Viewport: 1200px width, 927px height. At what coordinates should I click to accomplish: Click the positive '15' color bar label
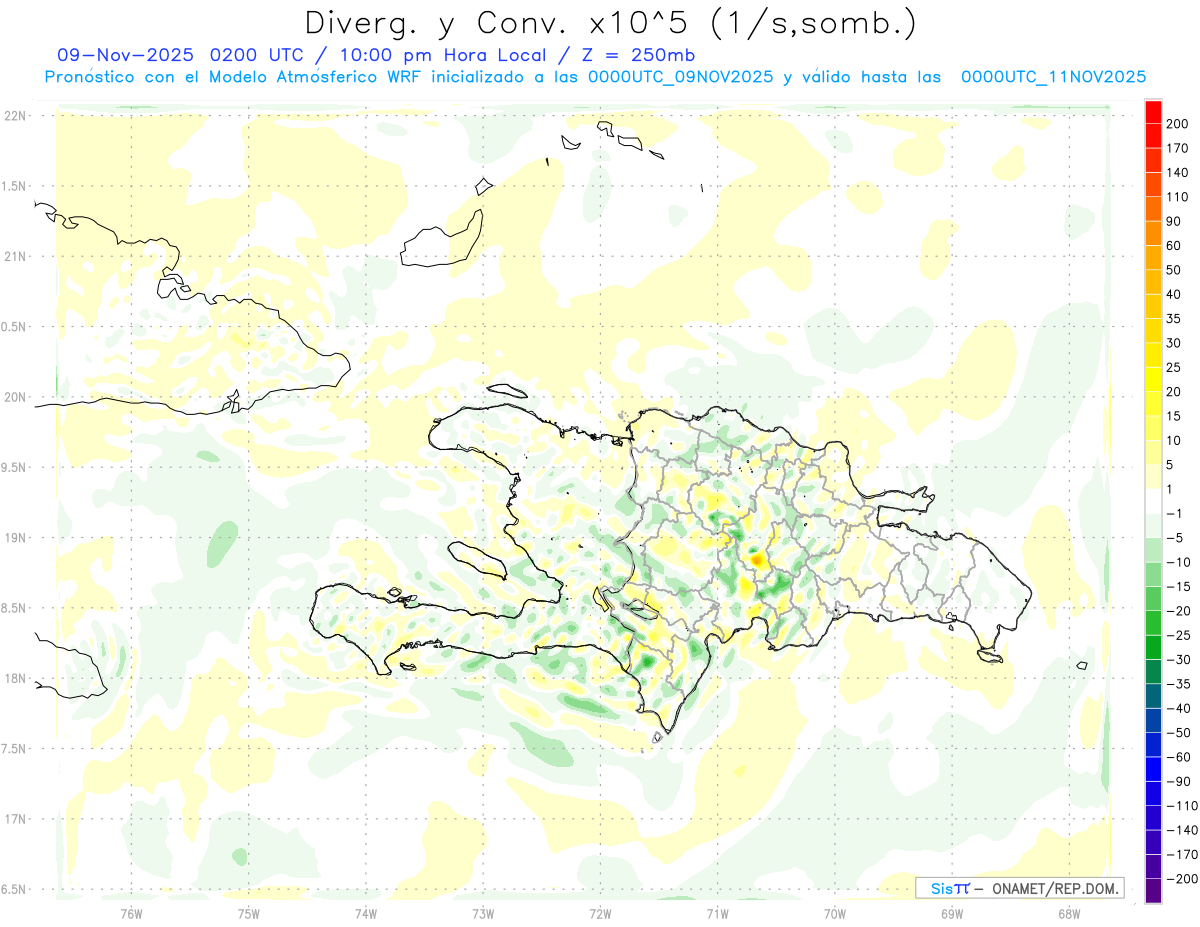point(1176,416)
